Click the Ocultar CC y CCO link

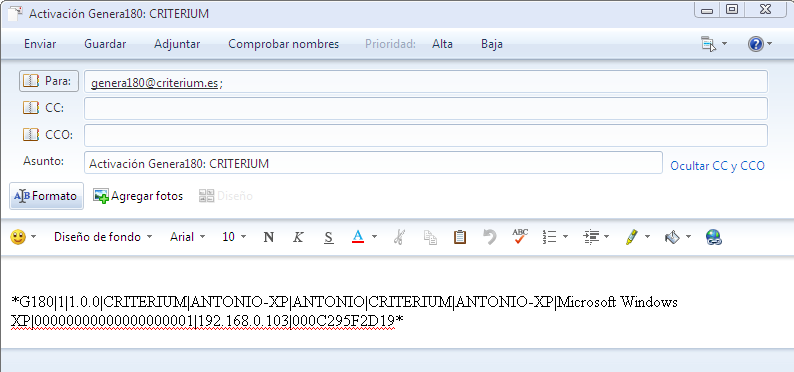click(718, 166)
